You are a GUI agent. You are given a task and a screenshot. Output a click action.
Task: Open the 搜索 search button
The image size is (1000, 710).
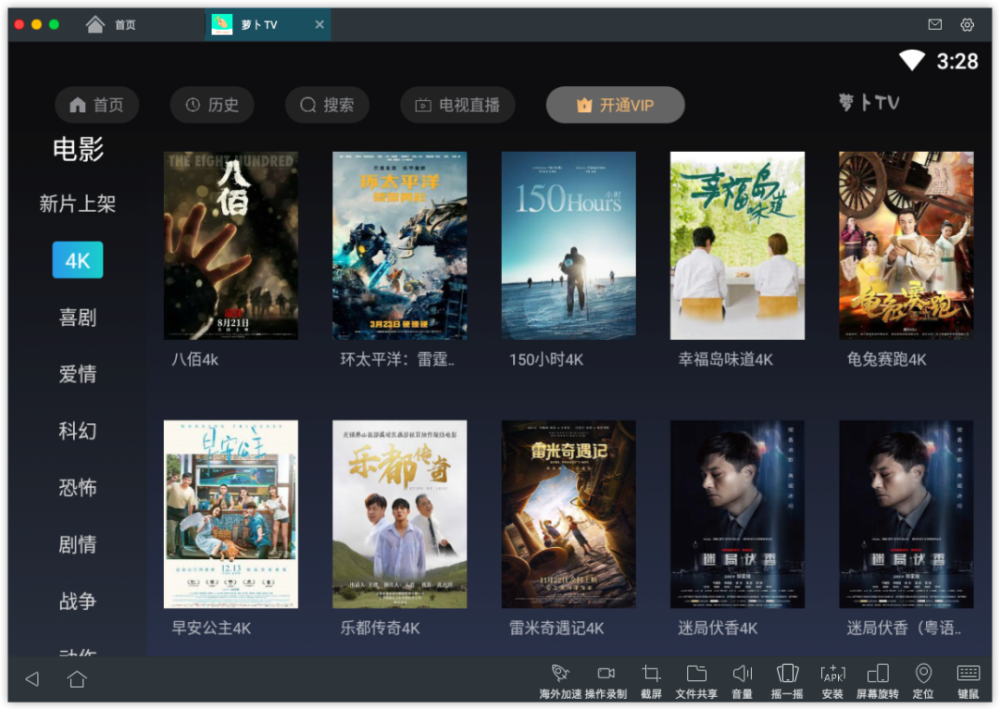[x=327, y=105]
